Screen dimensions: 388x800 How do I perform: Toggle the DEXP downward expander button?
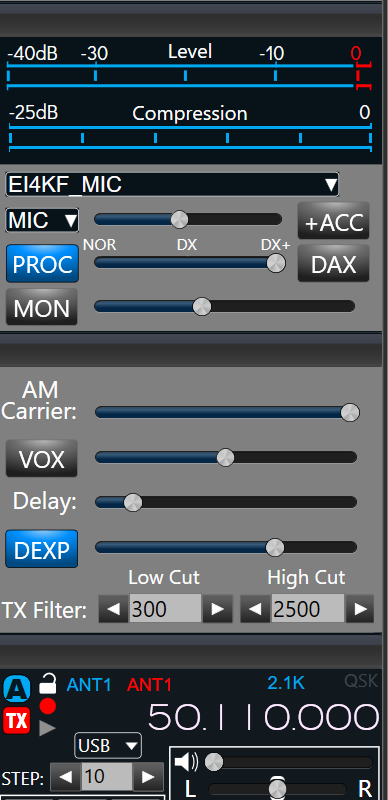[42, 549]
